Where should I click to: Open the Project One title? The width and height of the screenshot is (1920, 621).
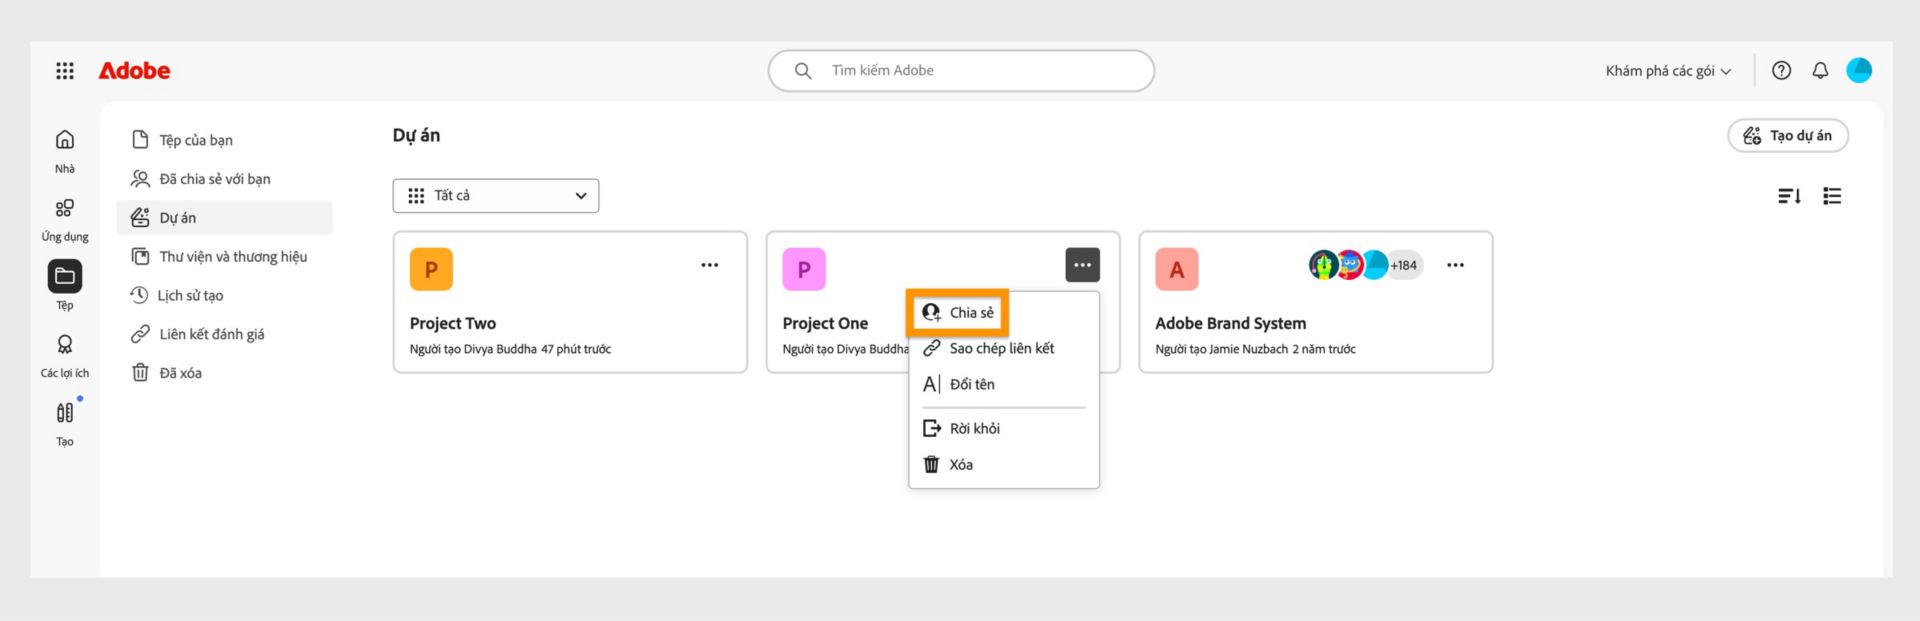(825, 324)
